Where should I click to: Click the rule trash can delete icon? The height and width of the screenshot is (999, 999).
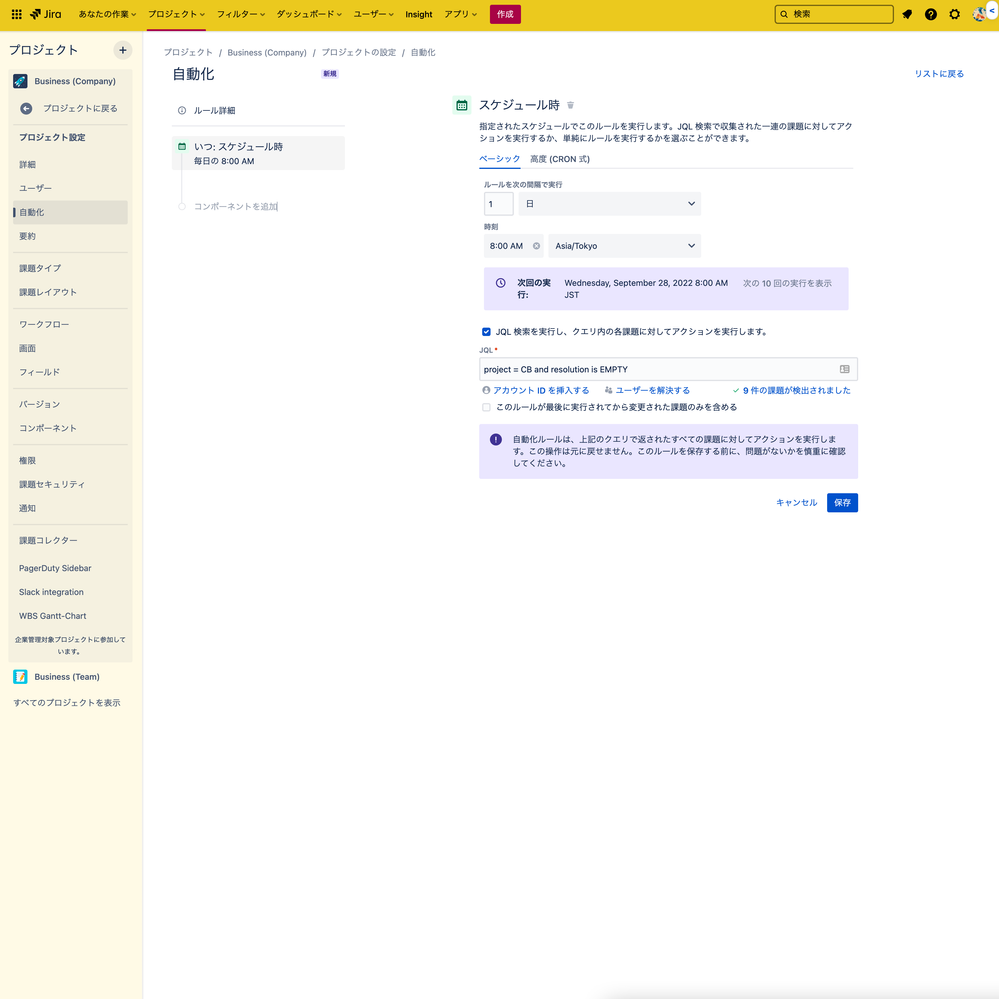(x=570, y=104)
